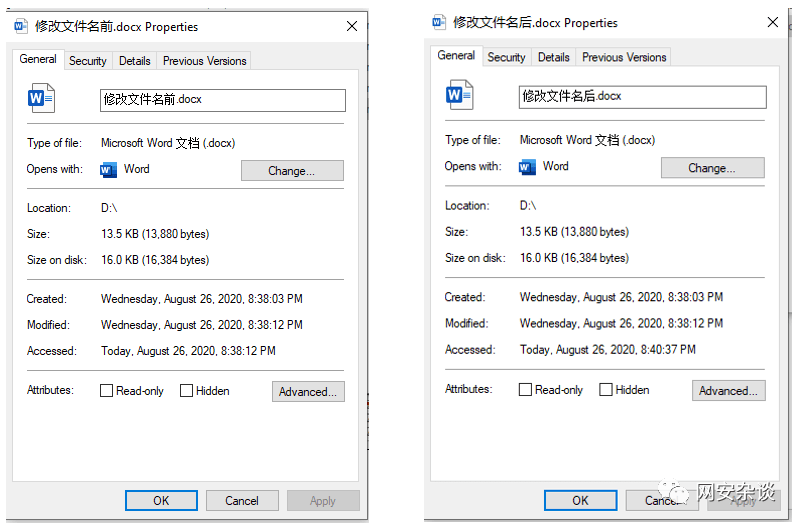Click the Word app icon next to Opens with in 修改文件名后 window

pos(527,167)
